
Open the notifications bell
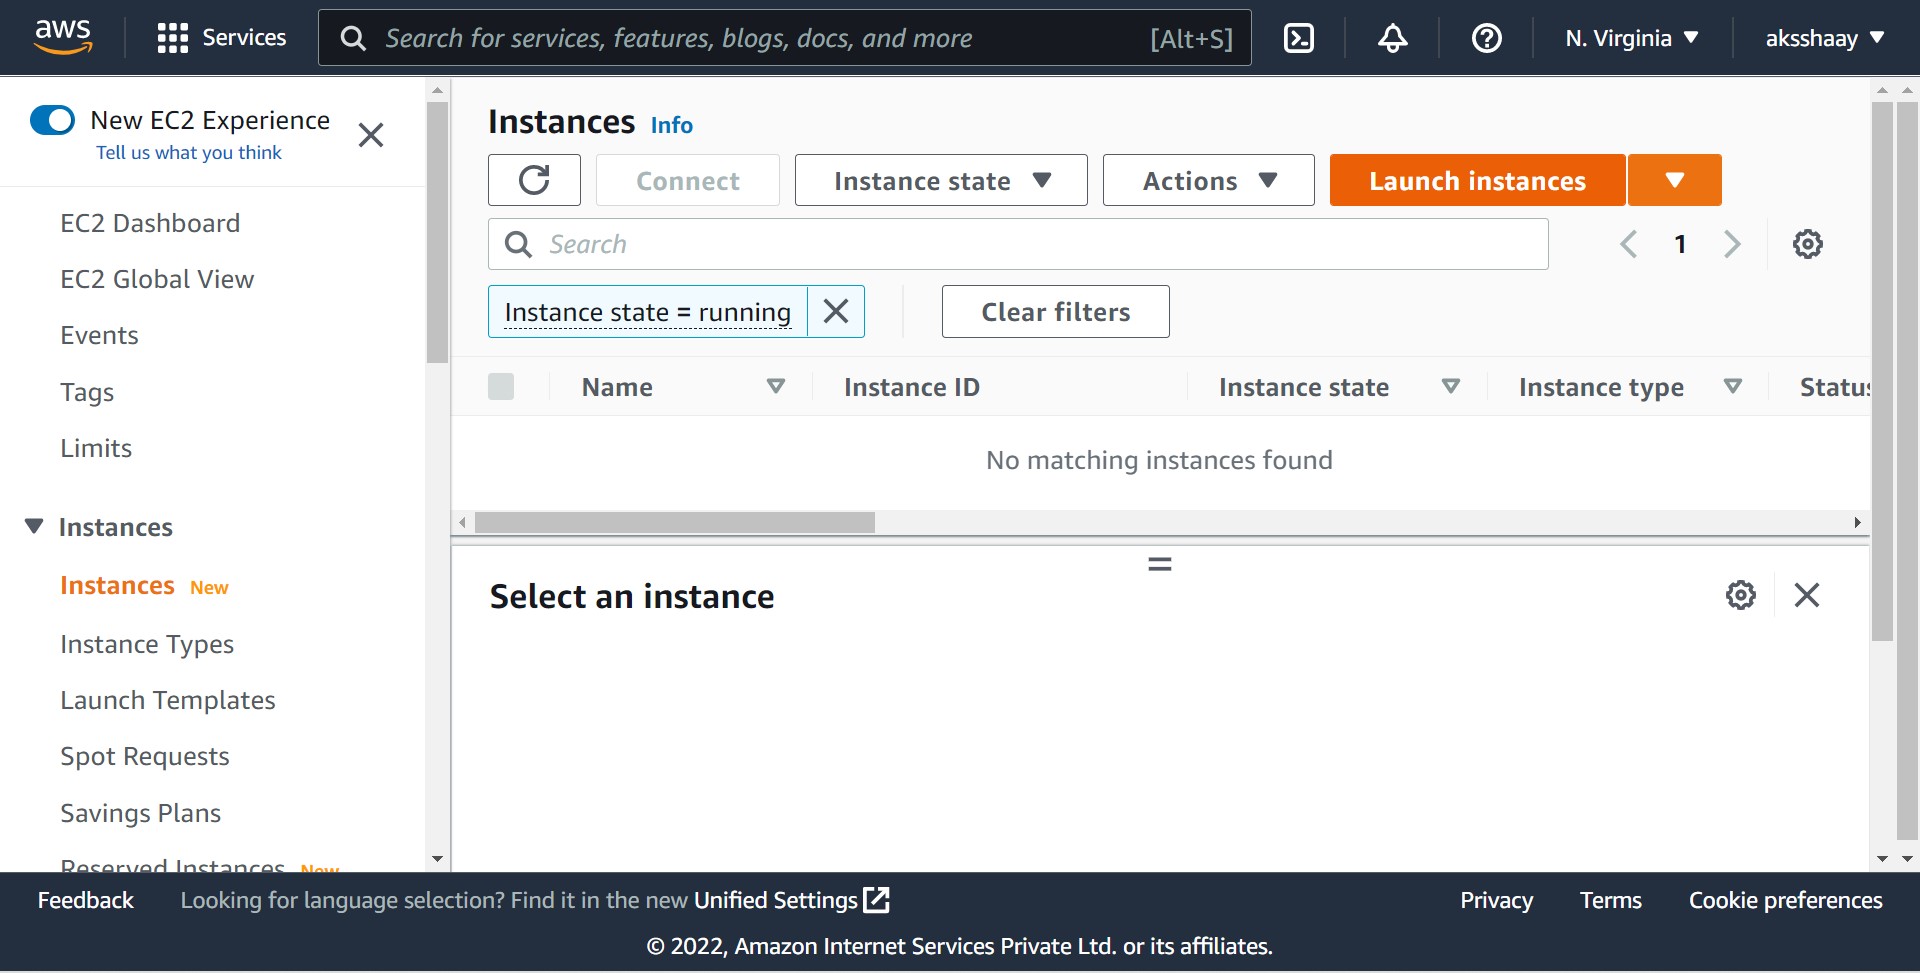pyautogui.click(x=1392, y=38)
